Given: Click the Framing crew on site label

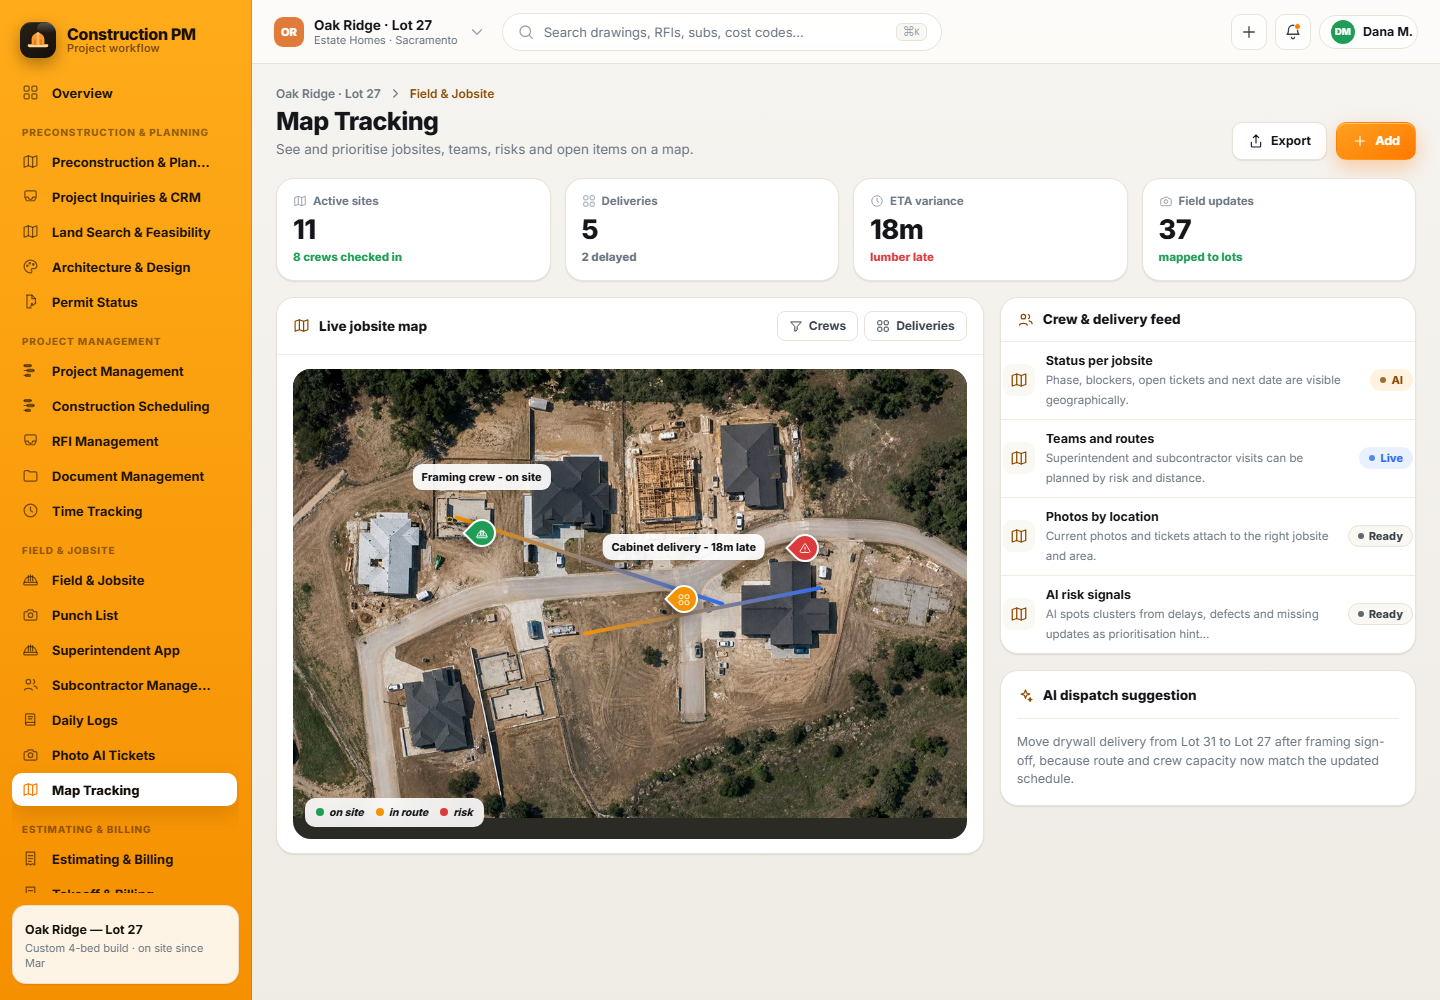Looking at the screenshot, I should point(481,477).
